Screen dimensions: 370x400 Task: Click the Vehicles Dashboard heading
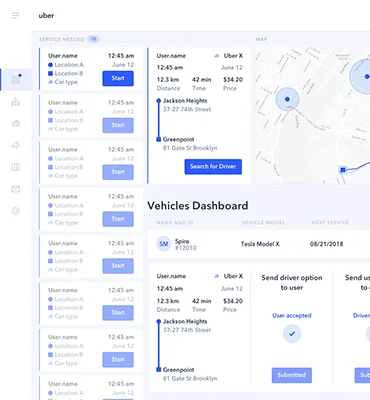[198, 206]
